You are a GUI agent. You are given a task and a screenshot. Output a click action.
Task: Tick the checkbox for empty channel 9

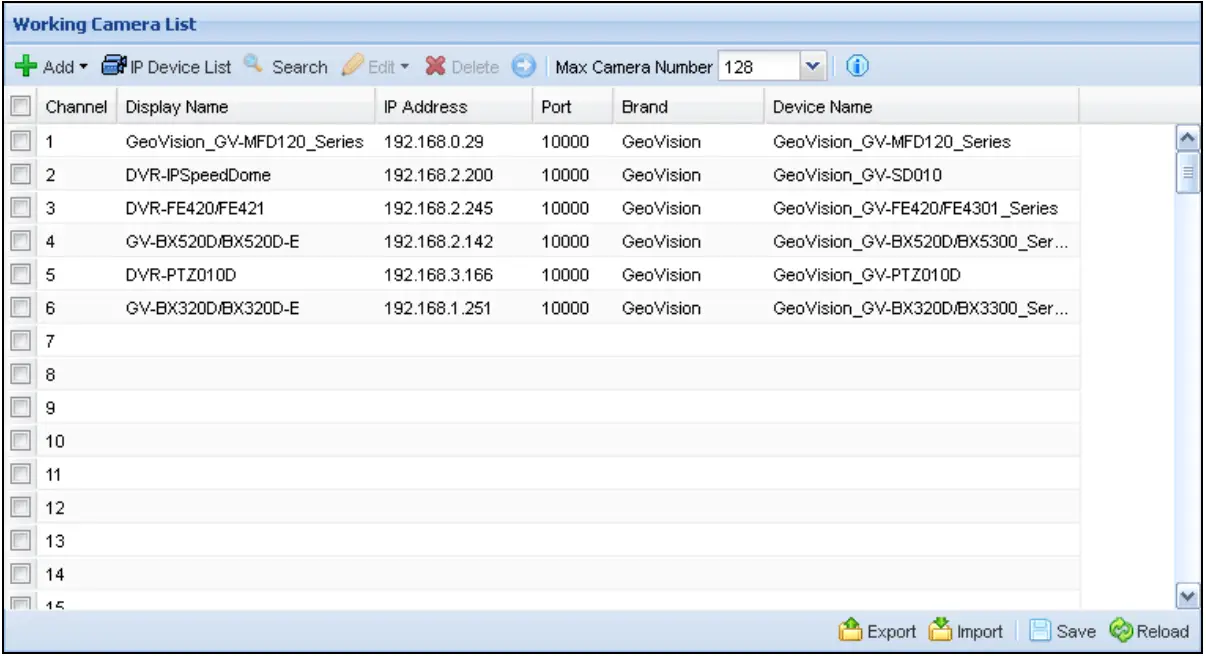pyautogui.click(x=20, y=408)
